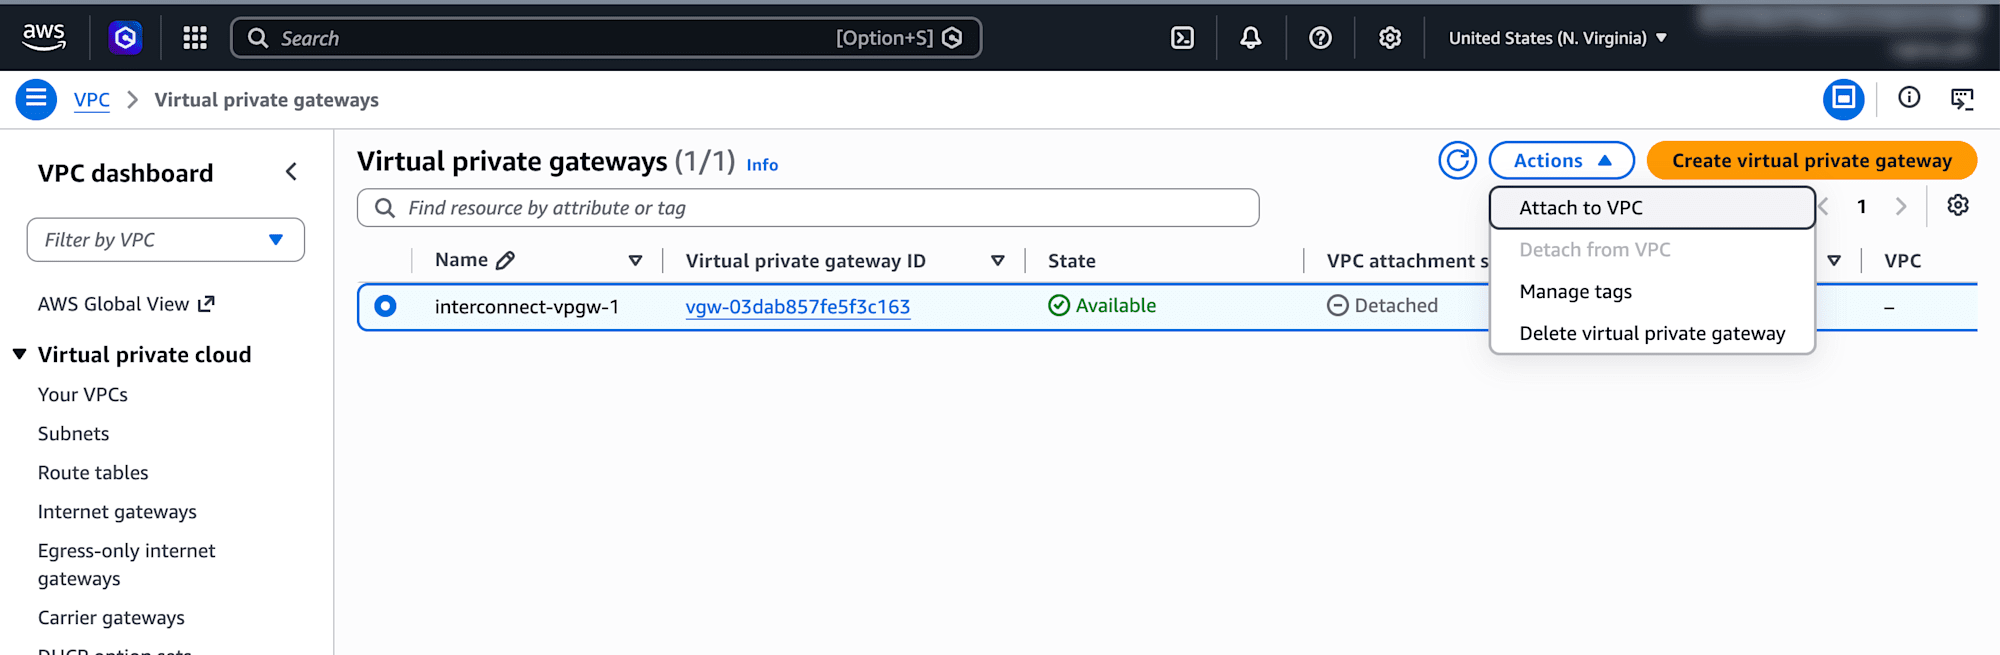Click the Amazon Q icon inside search box
2000x655 pixels.
tap(952, 38)
